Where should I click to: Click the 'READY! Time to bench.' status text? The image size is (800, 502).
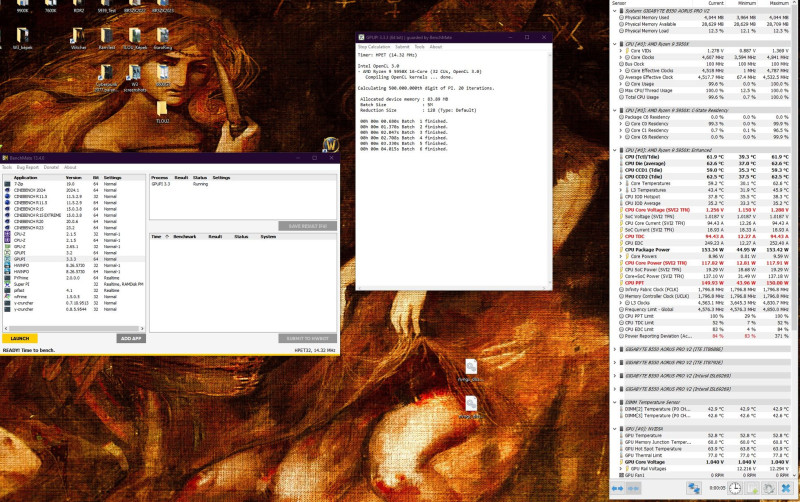click(29, 350)
